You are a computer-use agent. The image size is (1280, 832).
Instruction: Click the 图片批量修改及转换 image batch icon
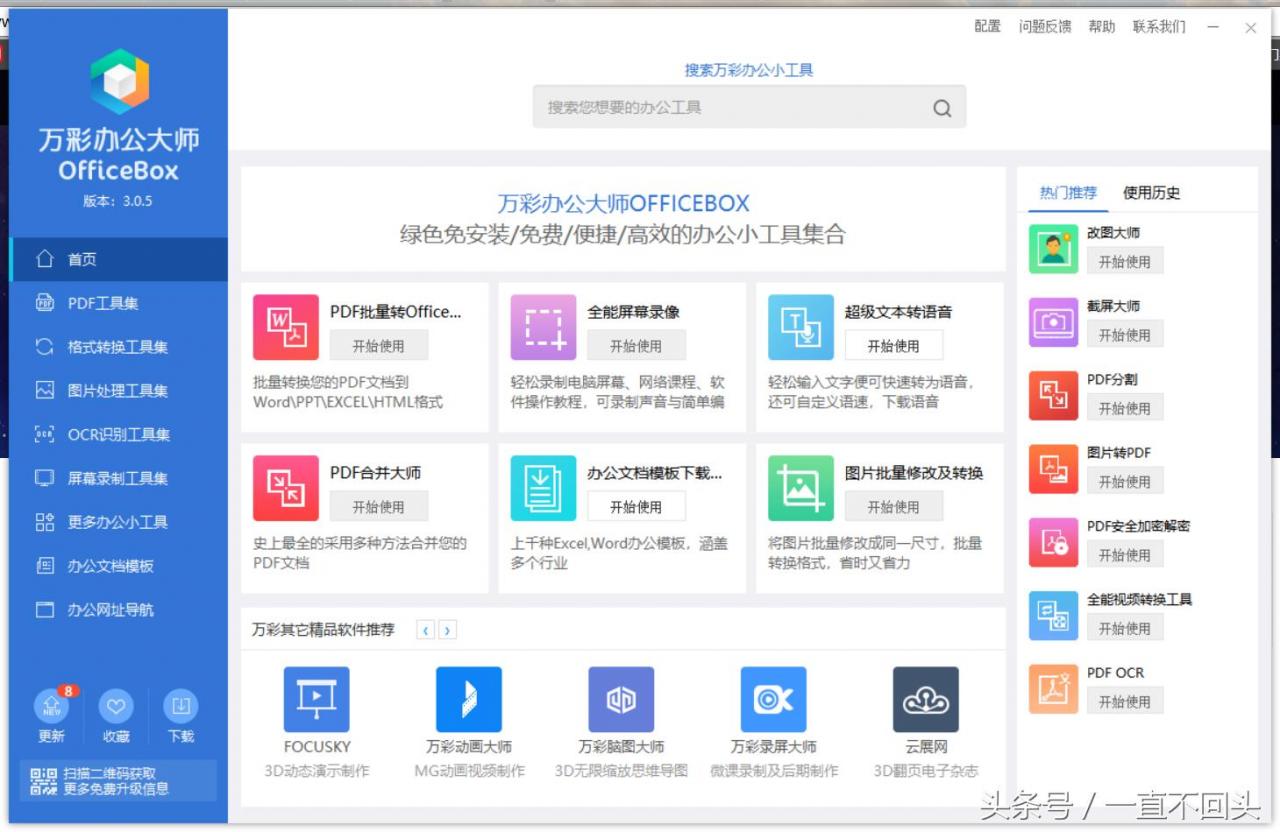click(798, 488)
